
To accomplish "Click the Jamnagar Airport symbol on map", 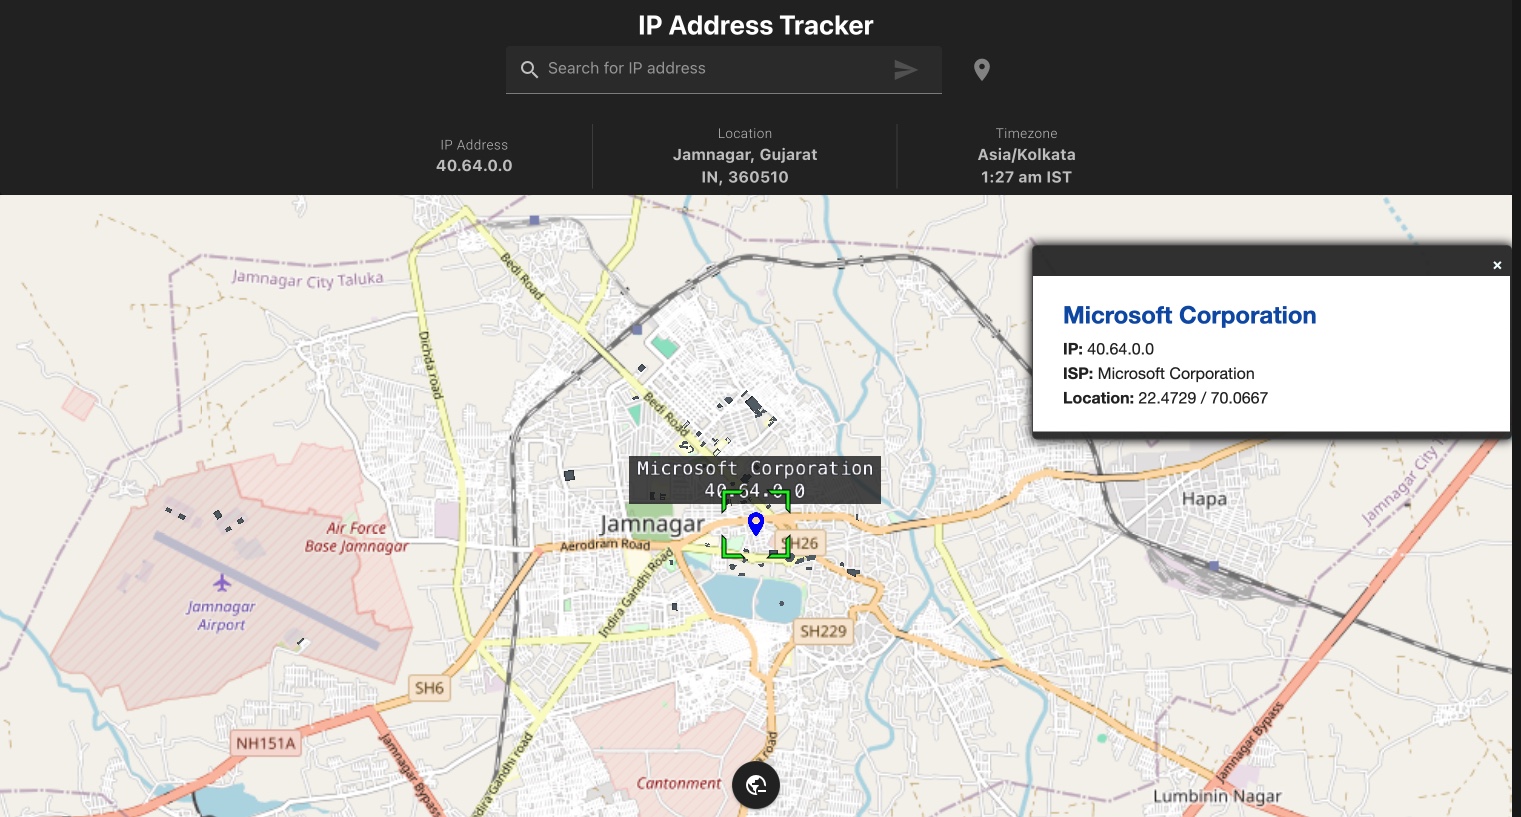I will click(222, 582).
